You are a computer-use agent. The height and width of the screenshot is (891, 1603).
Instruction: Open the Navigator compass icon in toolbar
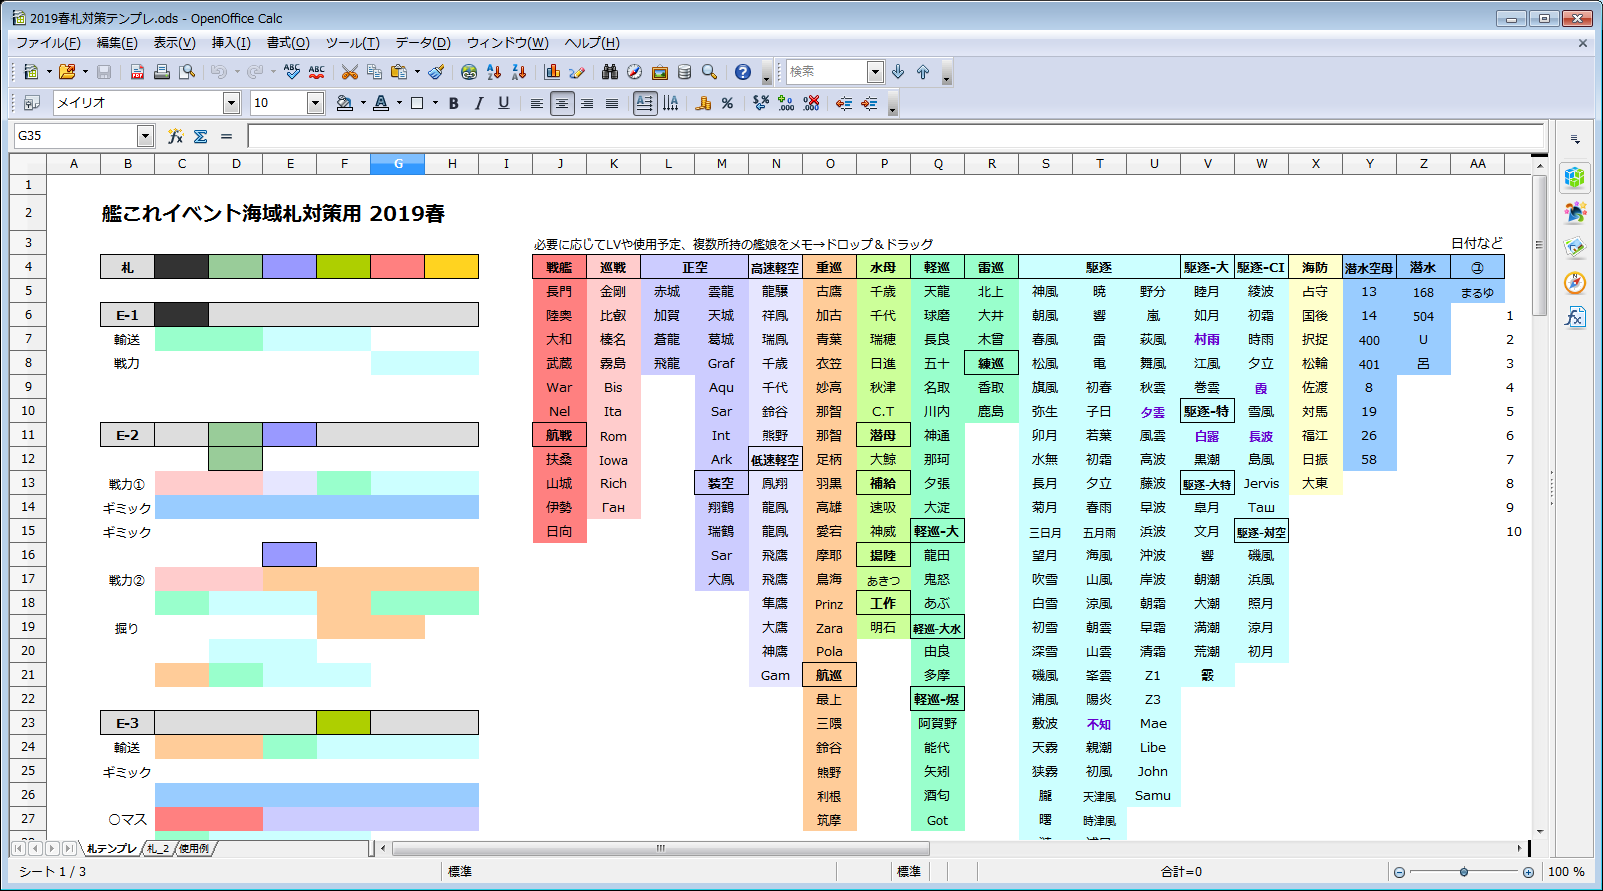tap(635, 72)
